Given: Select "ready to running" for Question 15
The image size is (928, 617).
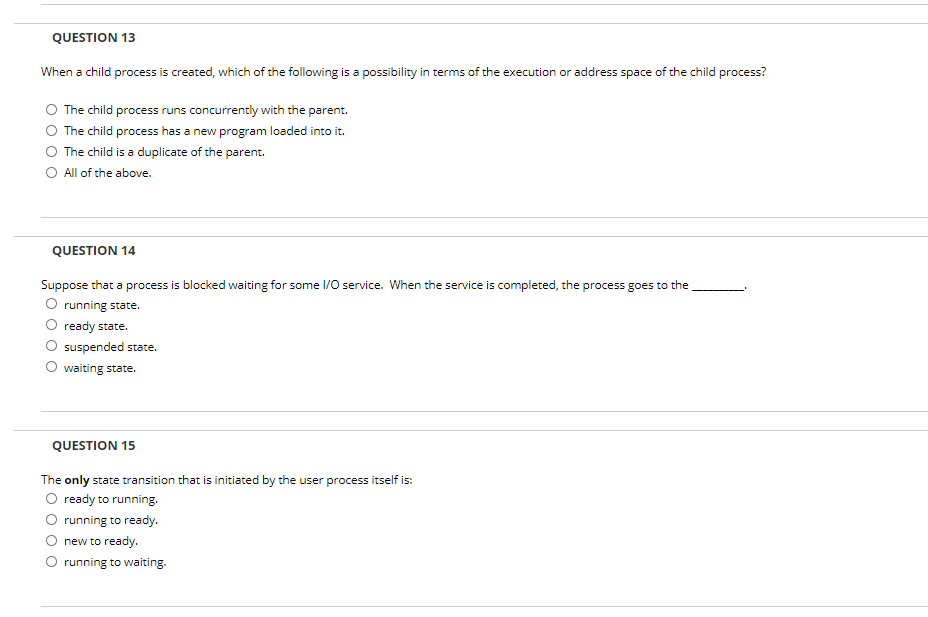Looking at the screenshot, I should (x=50, y=498).
